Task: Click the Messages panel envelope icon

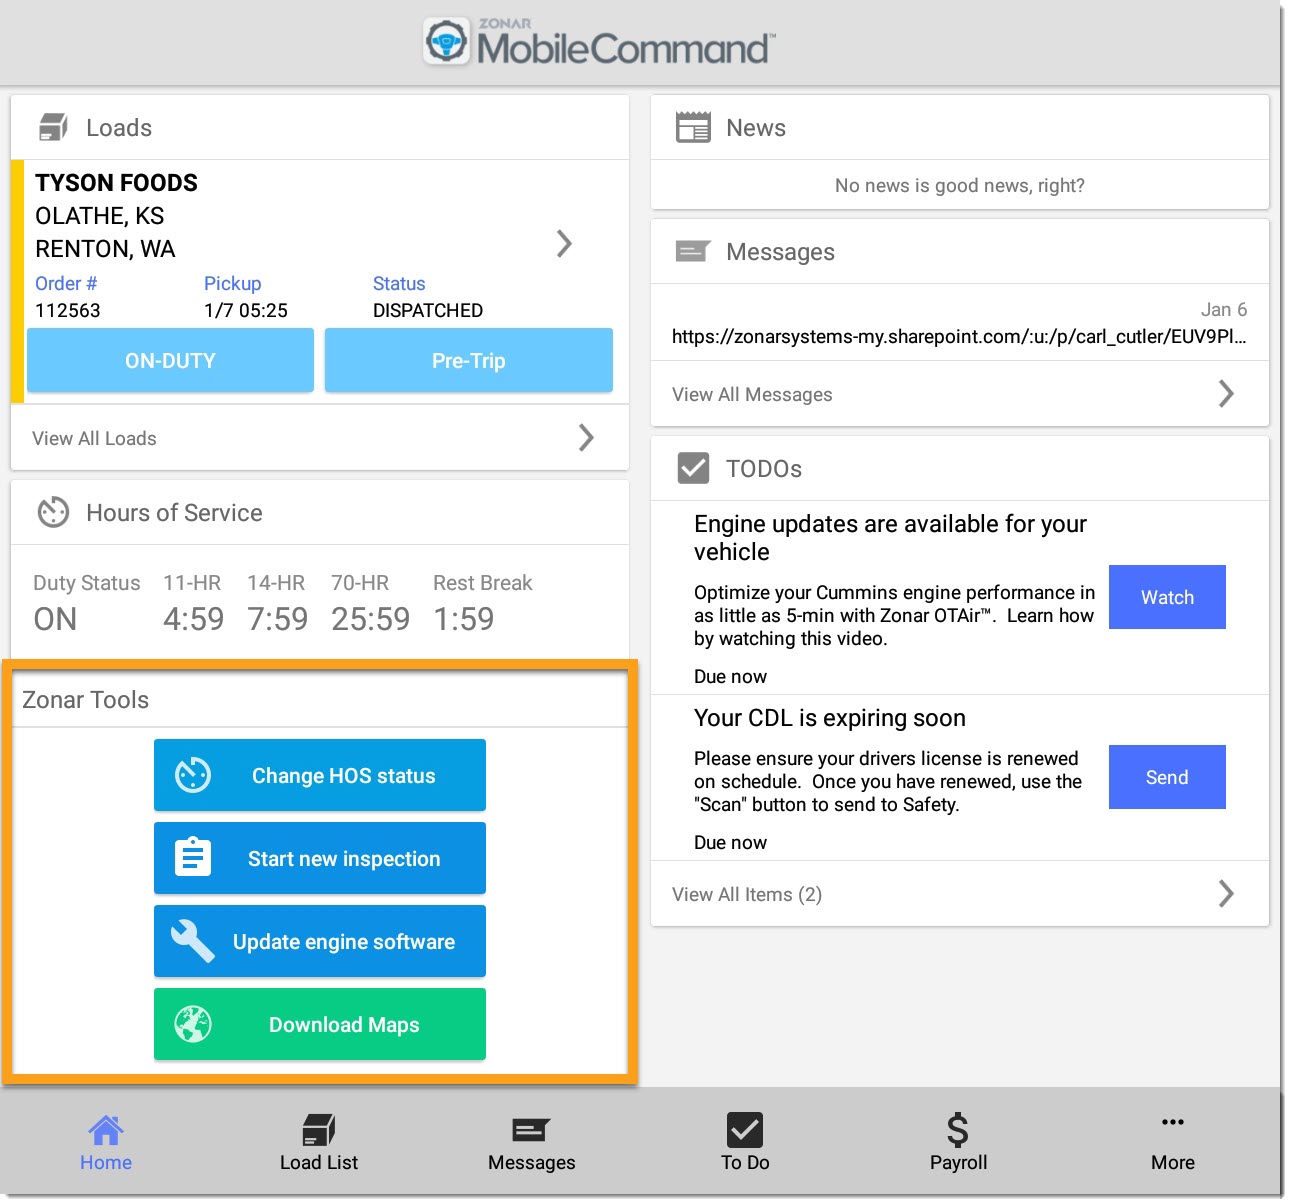Action: (x=692, y=251)
